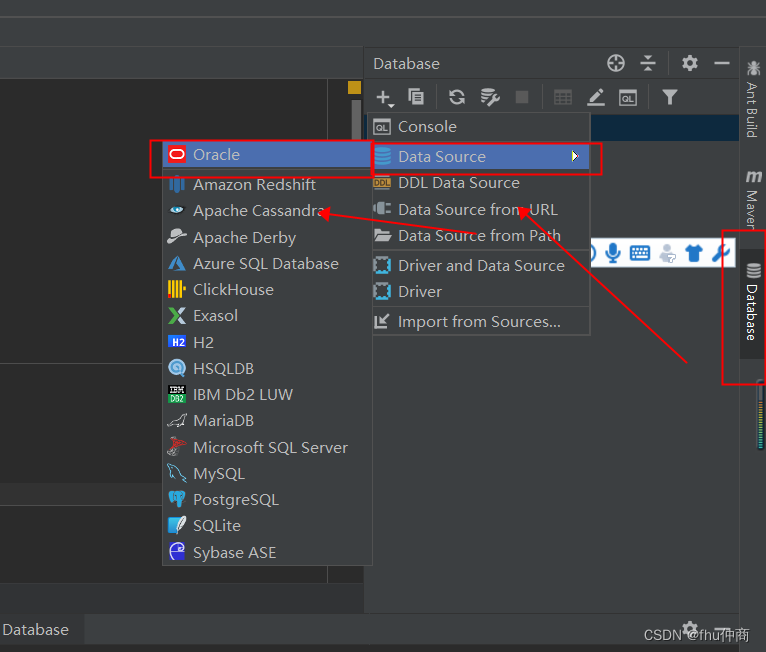Select SQLite data source

tap(267, 526)
